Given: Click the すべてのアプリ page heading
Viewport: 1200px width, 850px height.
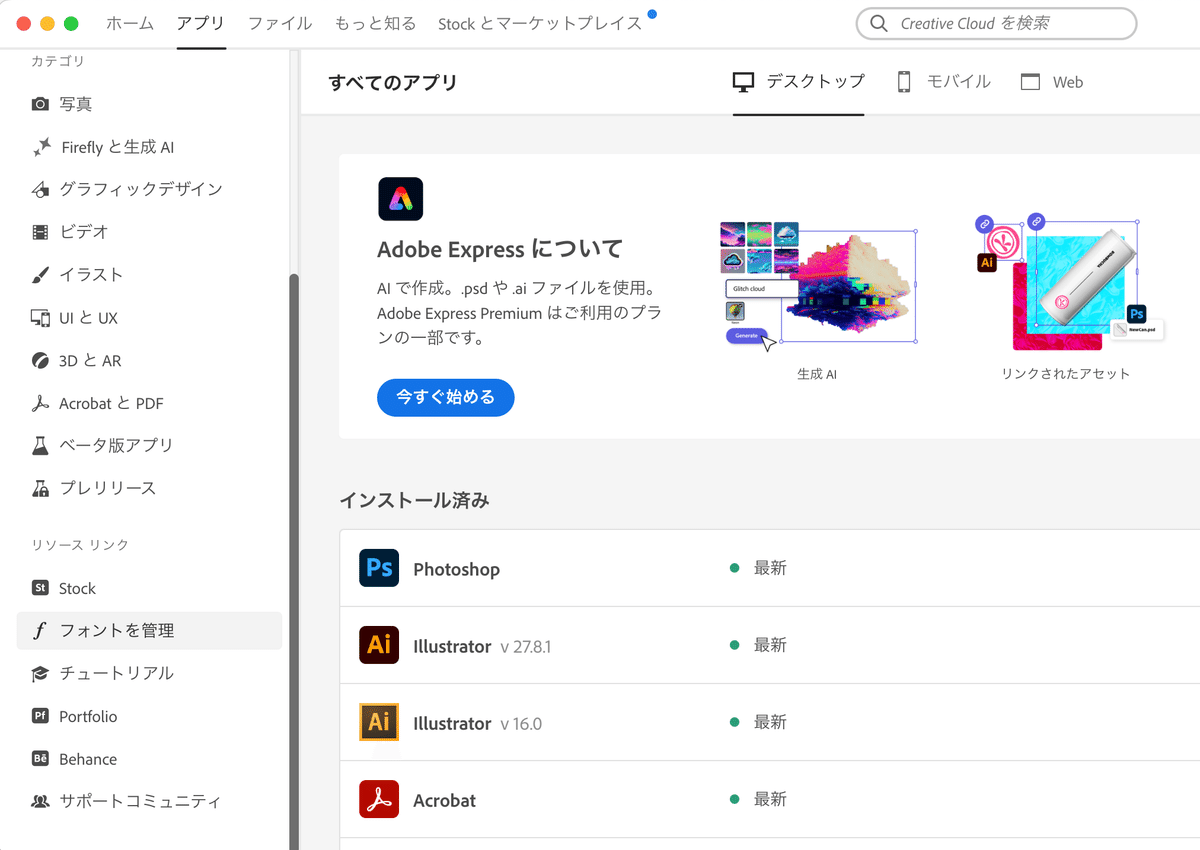Looking at the screenshot, I should point(393,83).
